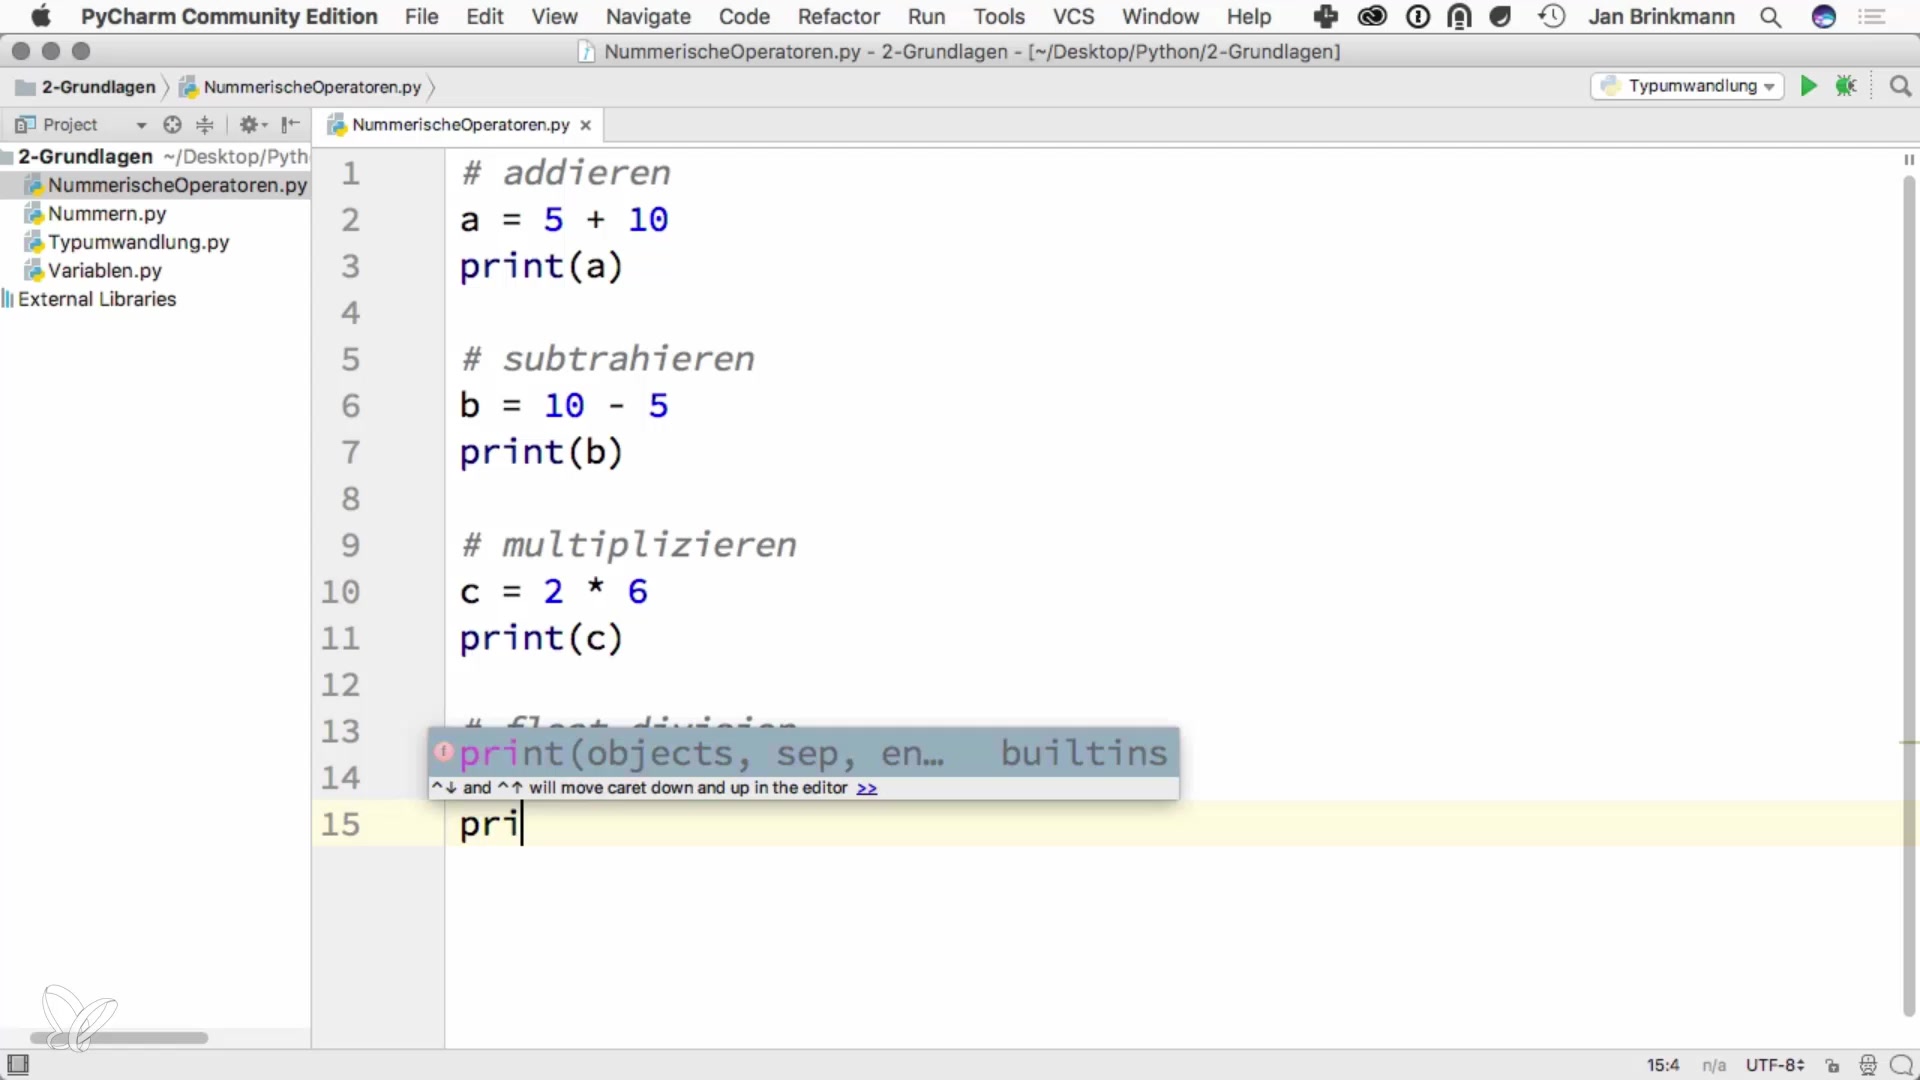
Task: Click the >> link in completion hint
Action: tap(867, 788)
